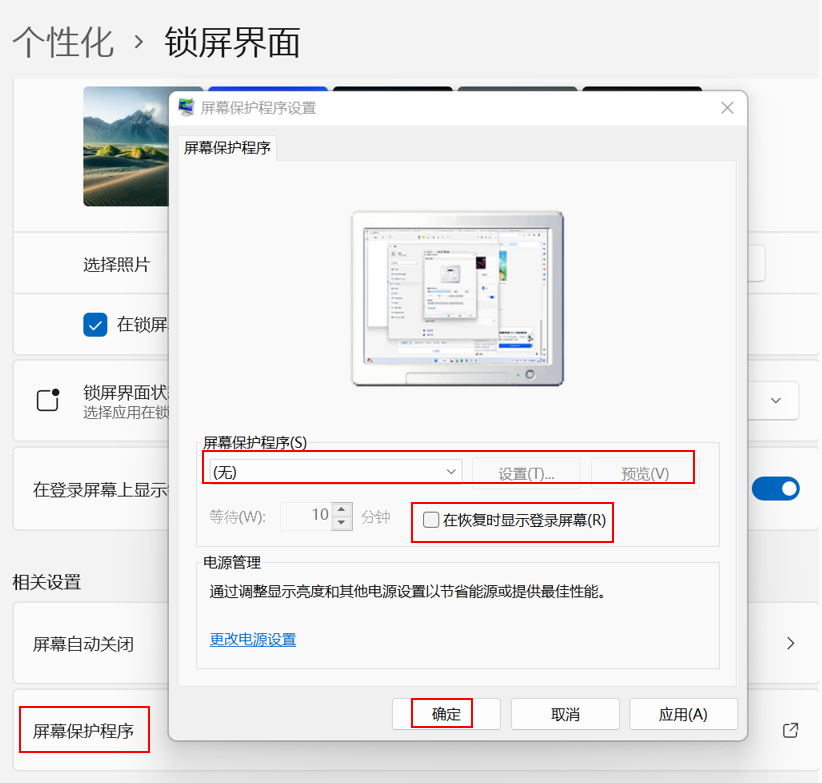
Task: Open the 更改电源设置 link
Action: click(x=253, y=639)
